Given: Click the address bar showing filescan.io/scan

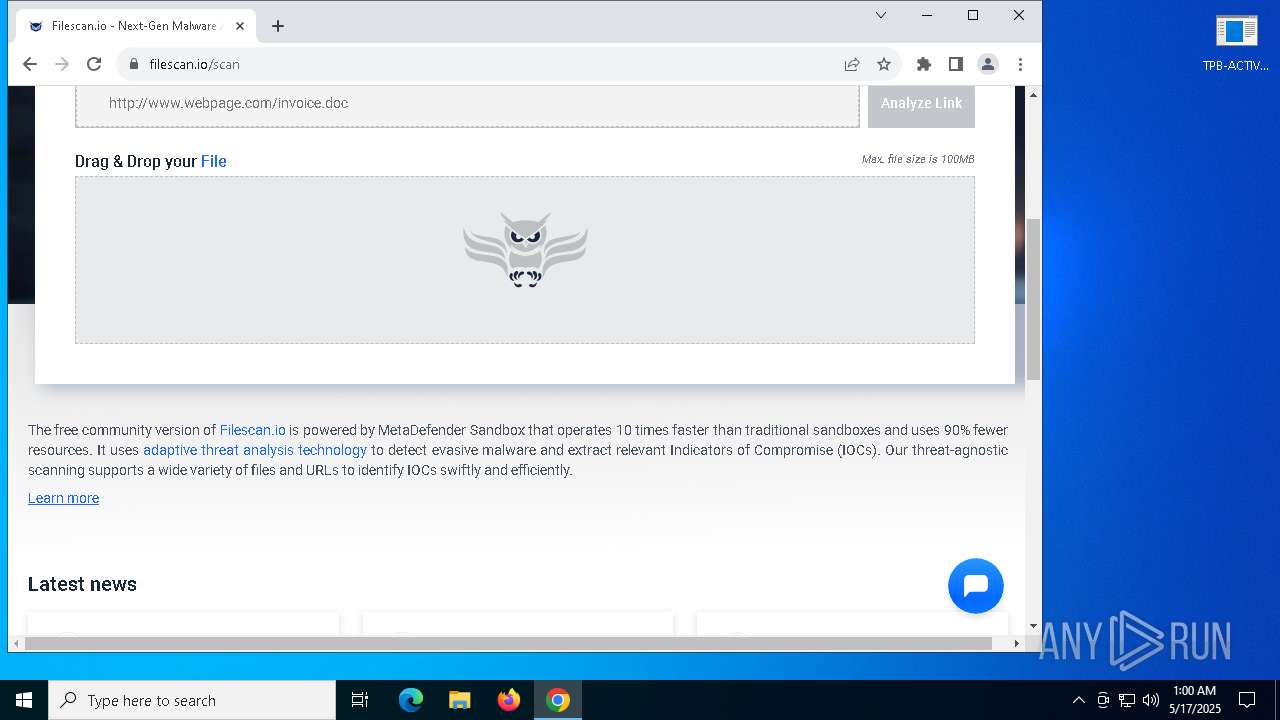Looking at the screenshot, I should click(x=490, y=64).
